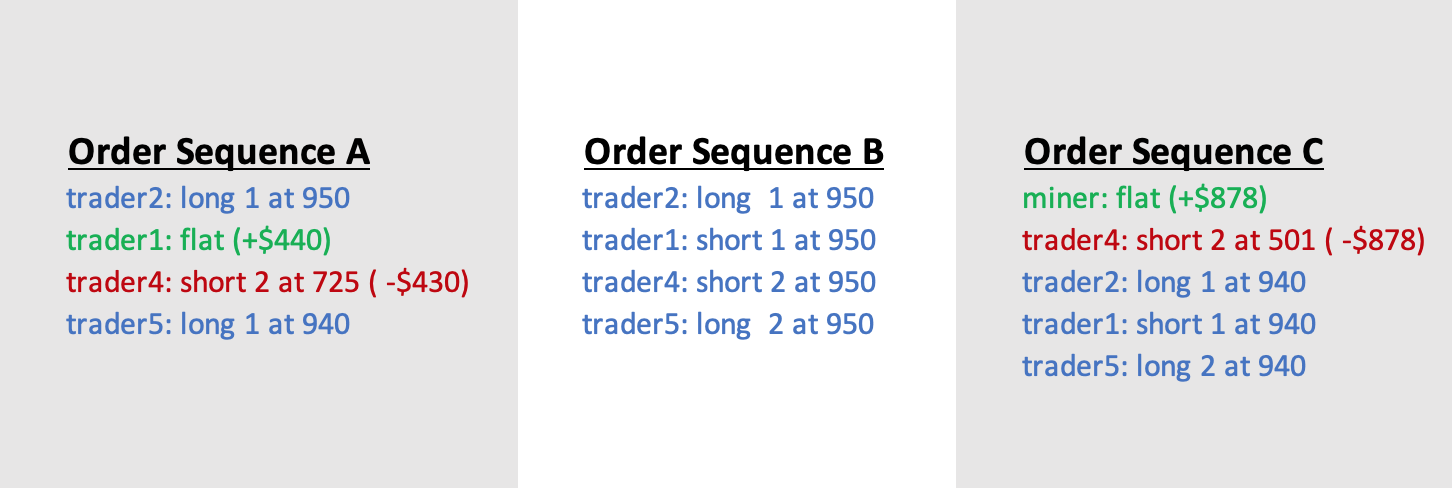Select trader2 long 1 at 950 in Sequence B

click(729, 198)
